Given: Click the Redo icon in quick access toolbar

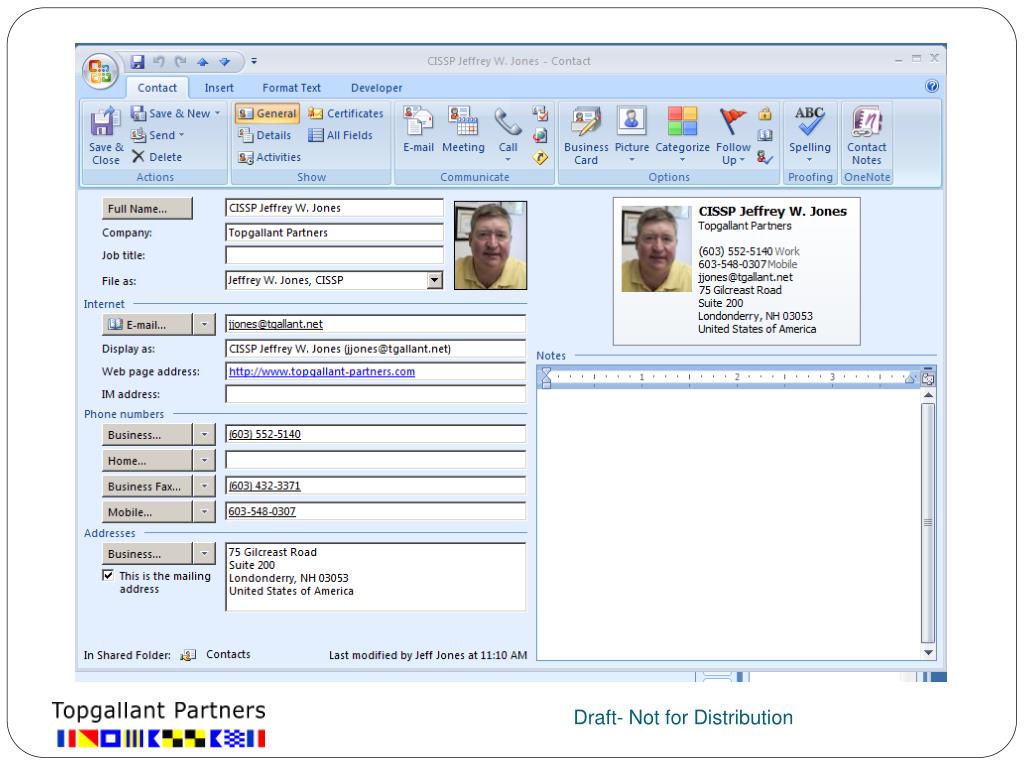Looking at the screenshot, I should (181, 61).
